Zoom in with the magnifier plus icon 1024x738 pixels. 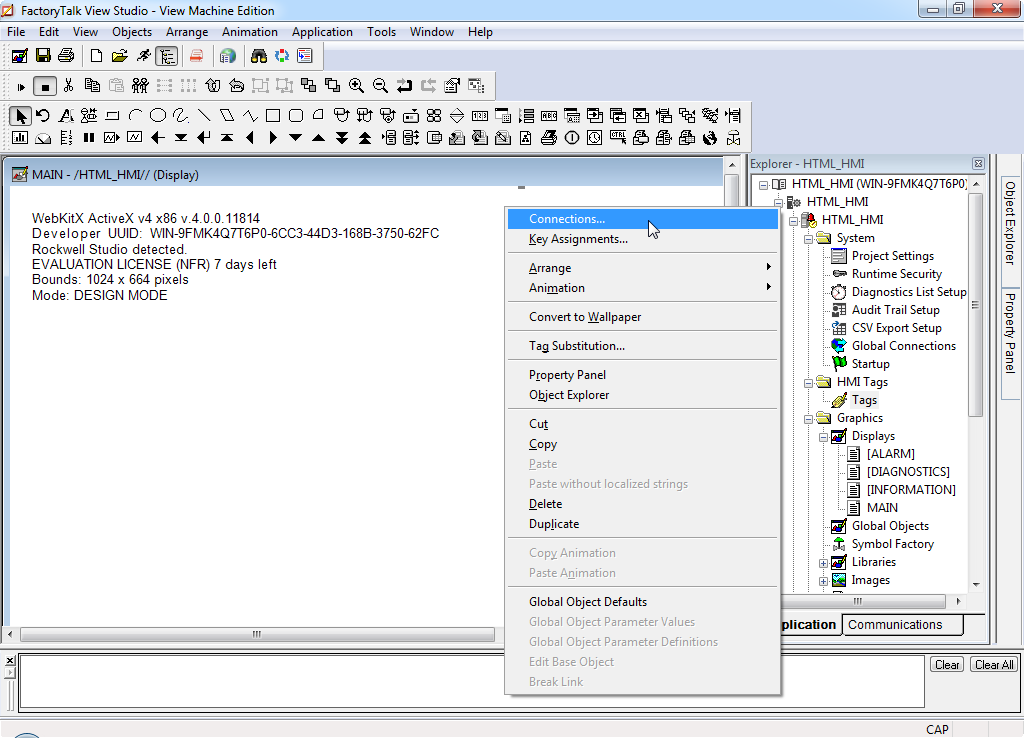click(356, 86)
